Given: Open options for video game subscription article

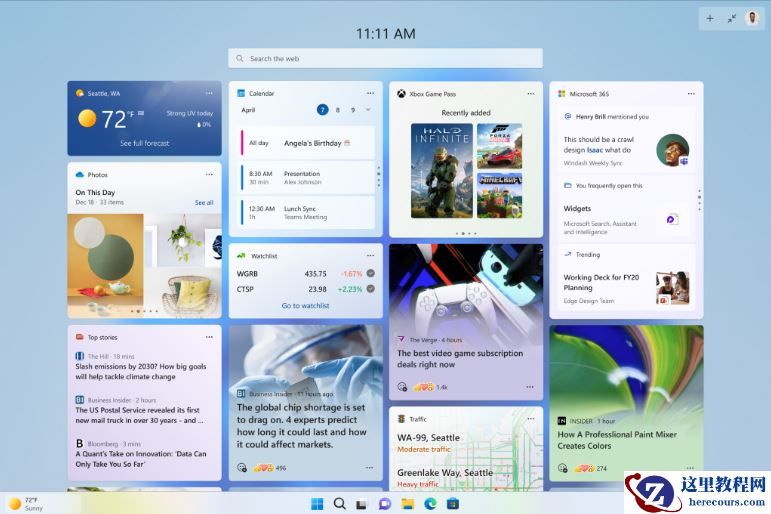Looking at the screenshot, I should click(x=530, y=387).
